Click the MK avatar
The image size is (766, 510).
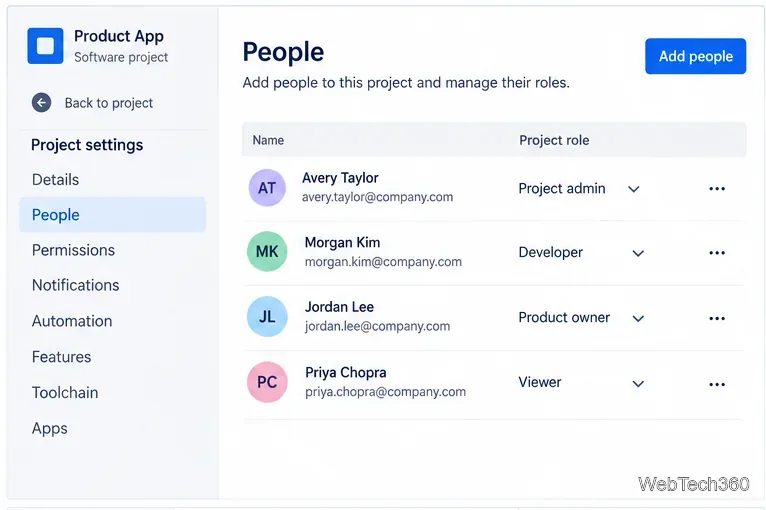pyautogui.click(x=267, y=252)
